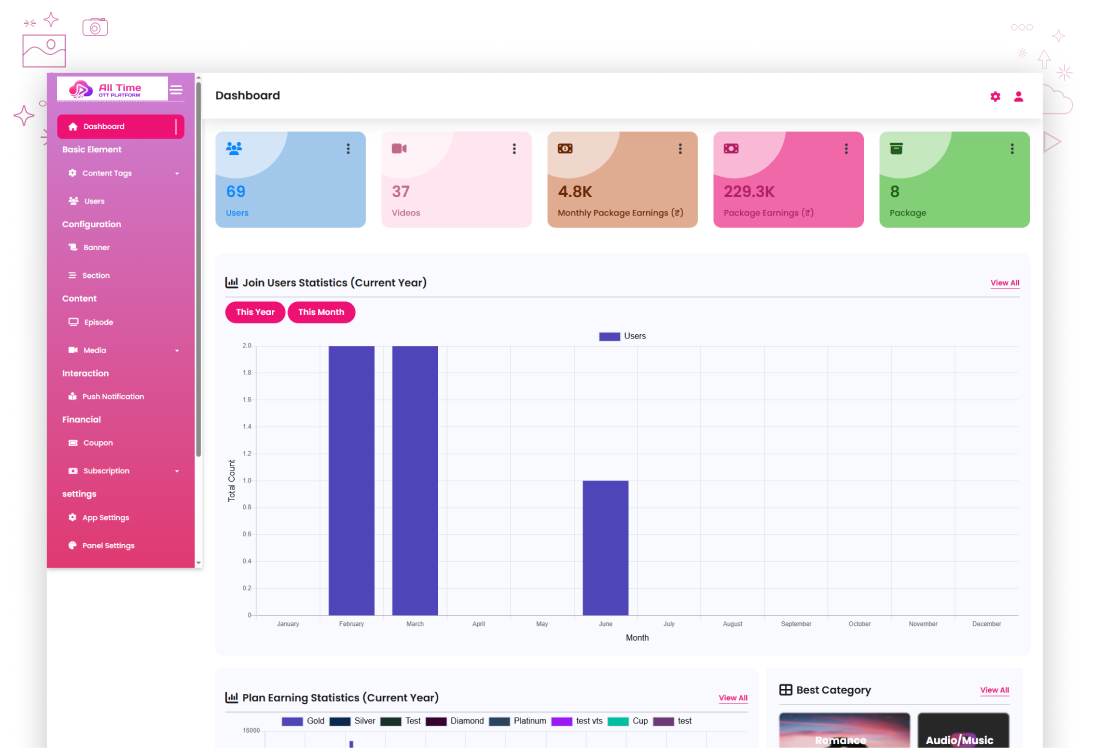The height and width of the screenshot is (748, 1095).
Task: Click the February bar in users chart
Action: pyautogui.click(x=351, y=481)
